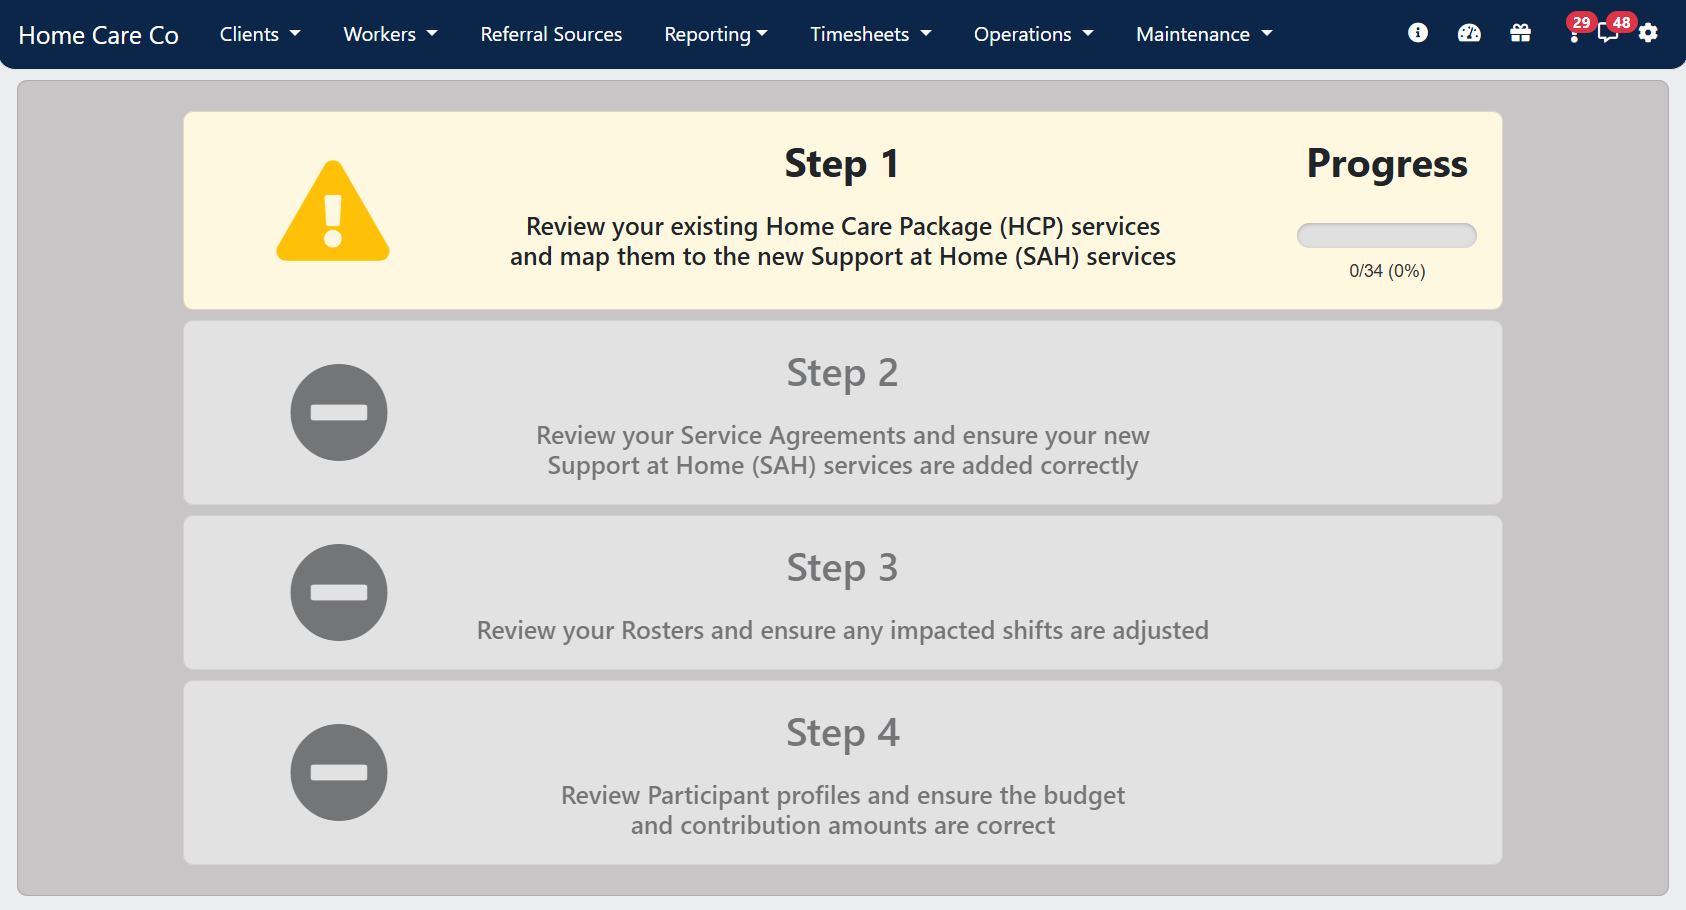1686x910 pixels.
Task: Click the locked minus icon for Step 4
Action: [339, 772]
